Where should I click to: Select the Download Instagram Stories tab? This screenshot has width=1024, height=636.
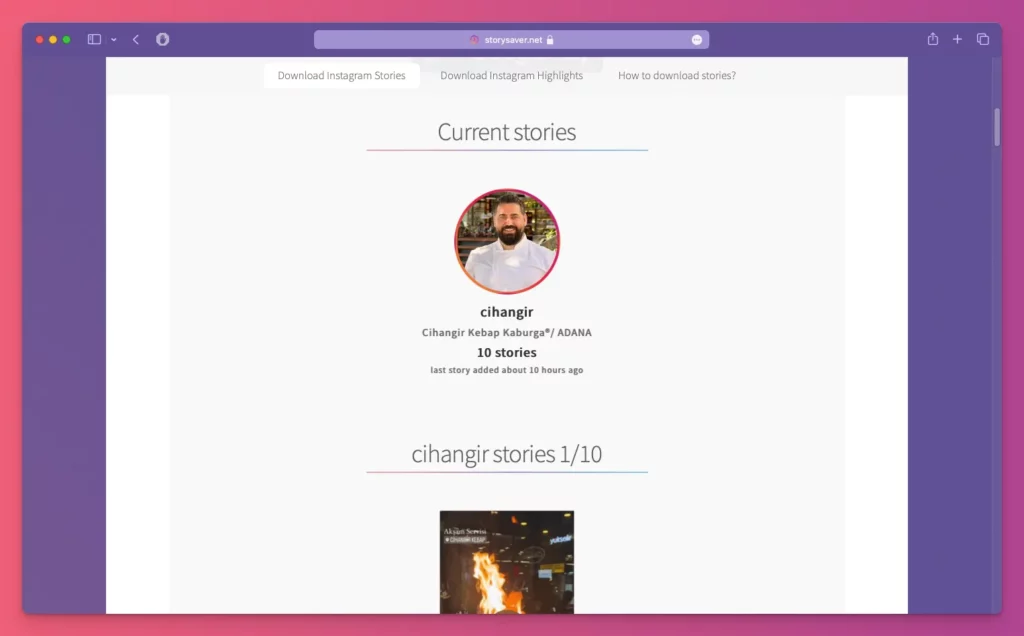tap(342, 76)
